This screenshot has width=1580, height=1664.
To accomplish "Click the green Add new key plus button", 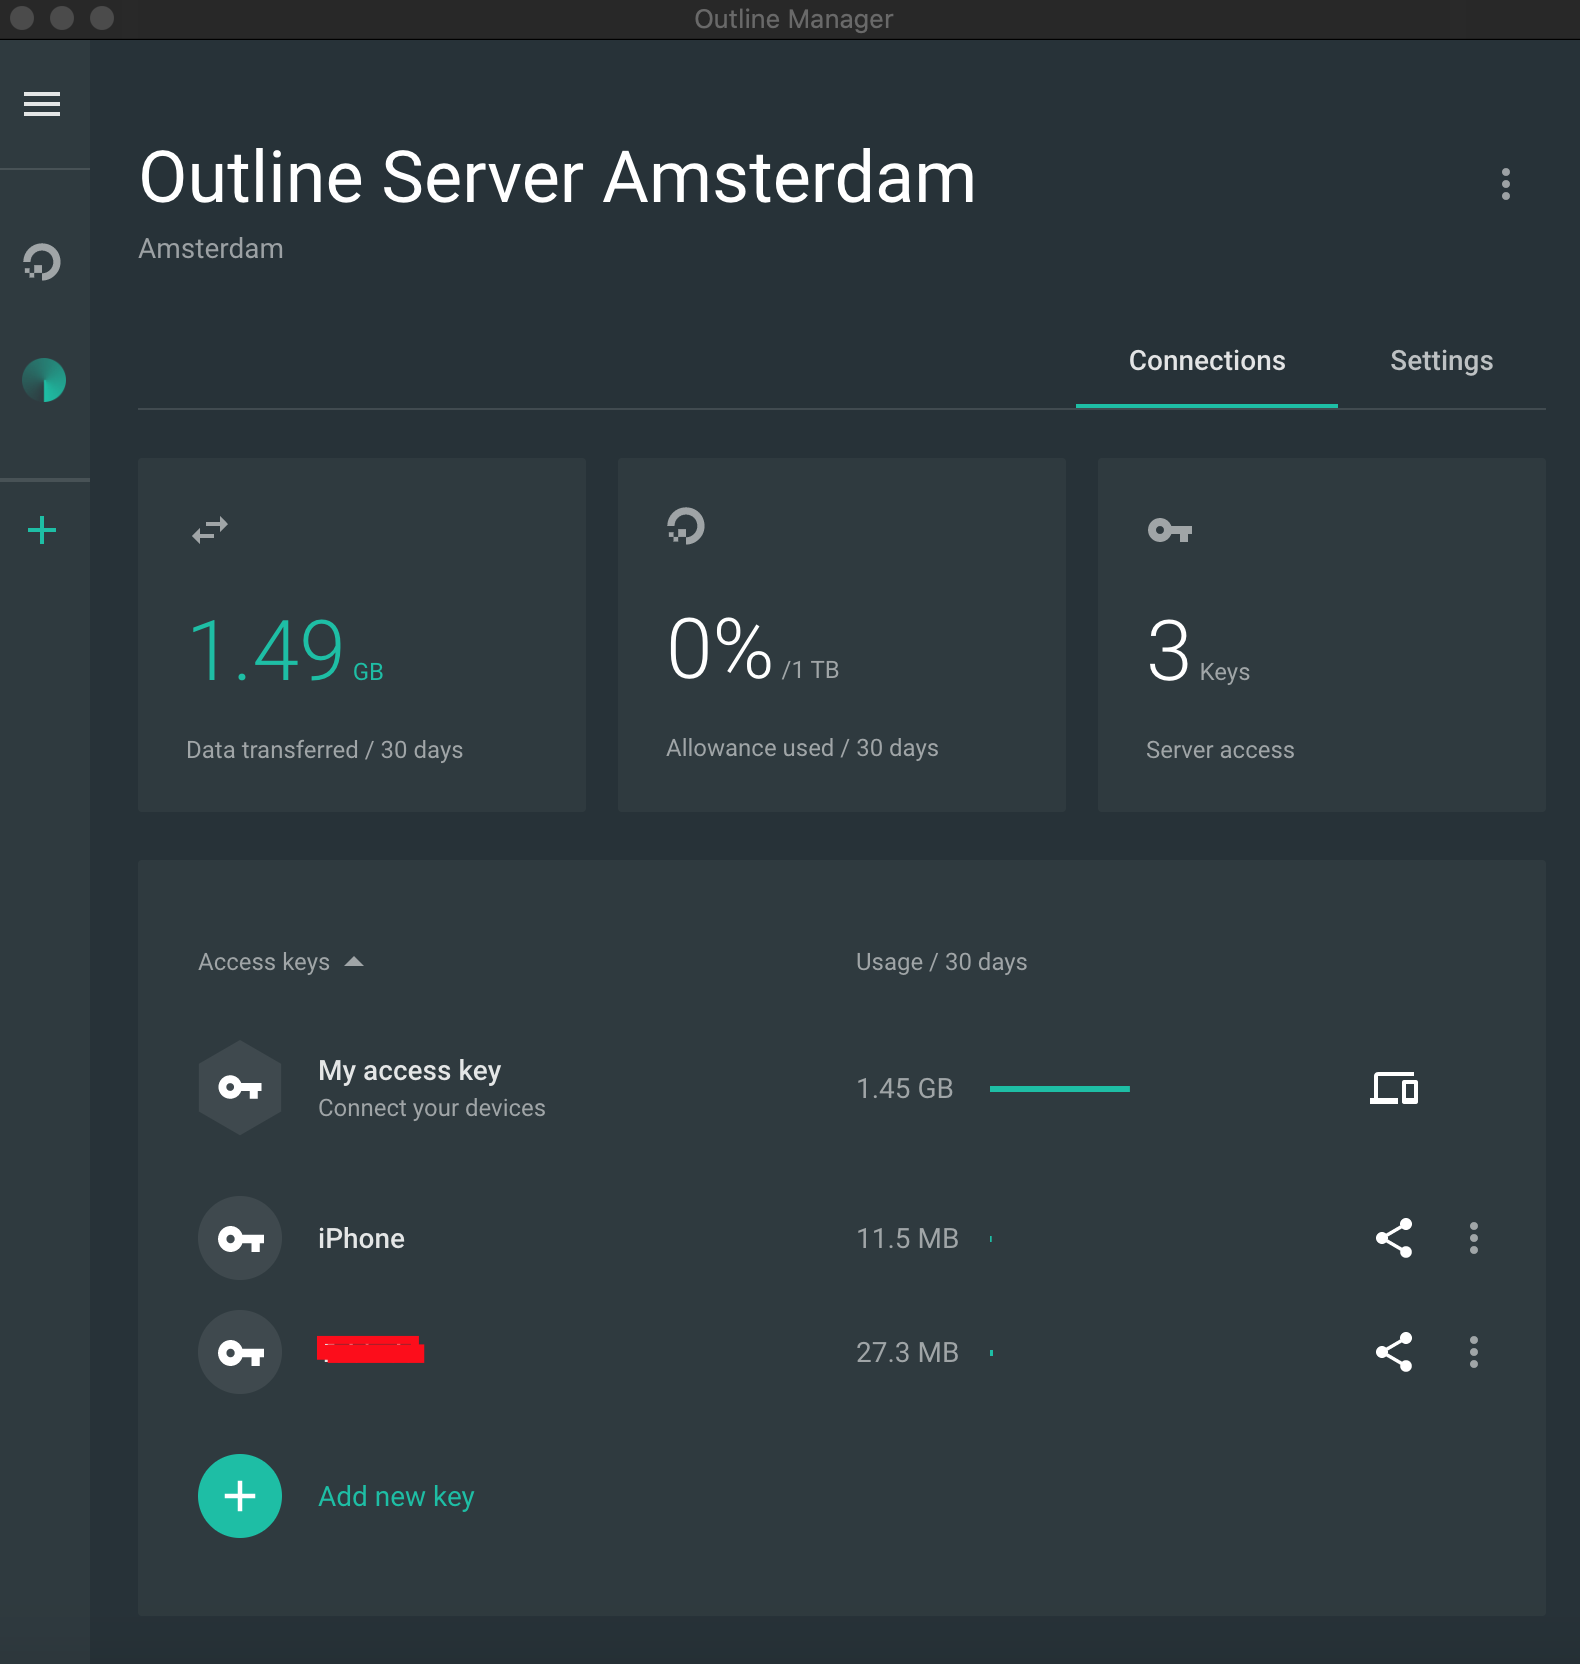I will pyautogui.click(x=240, y=1496).
